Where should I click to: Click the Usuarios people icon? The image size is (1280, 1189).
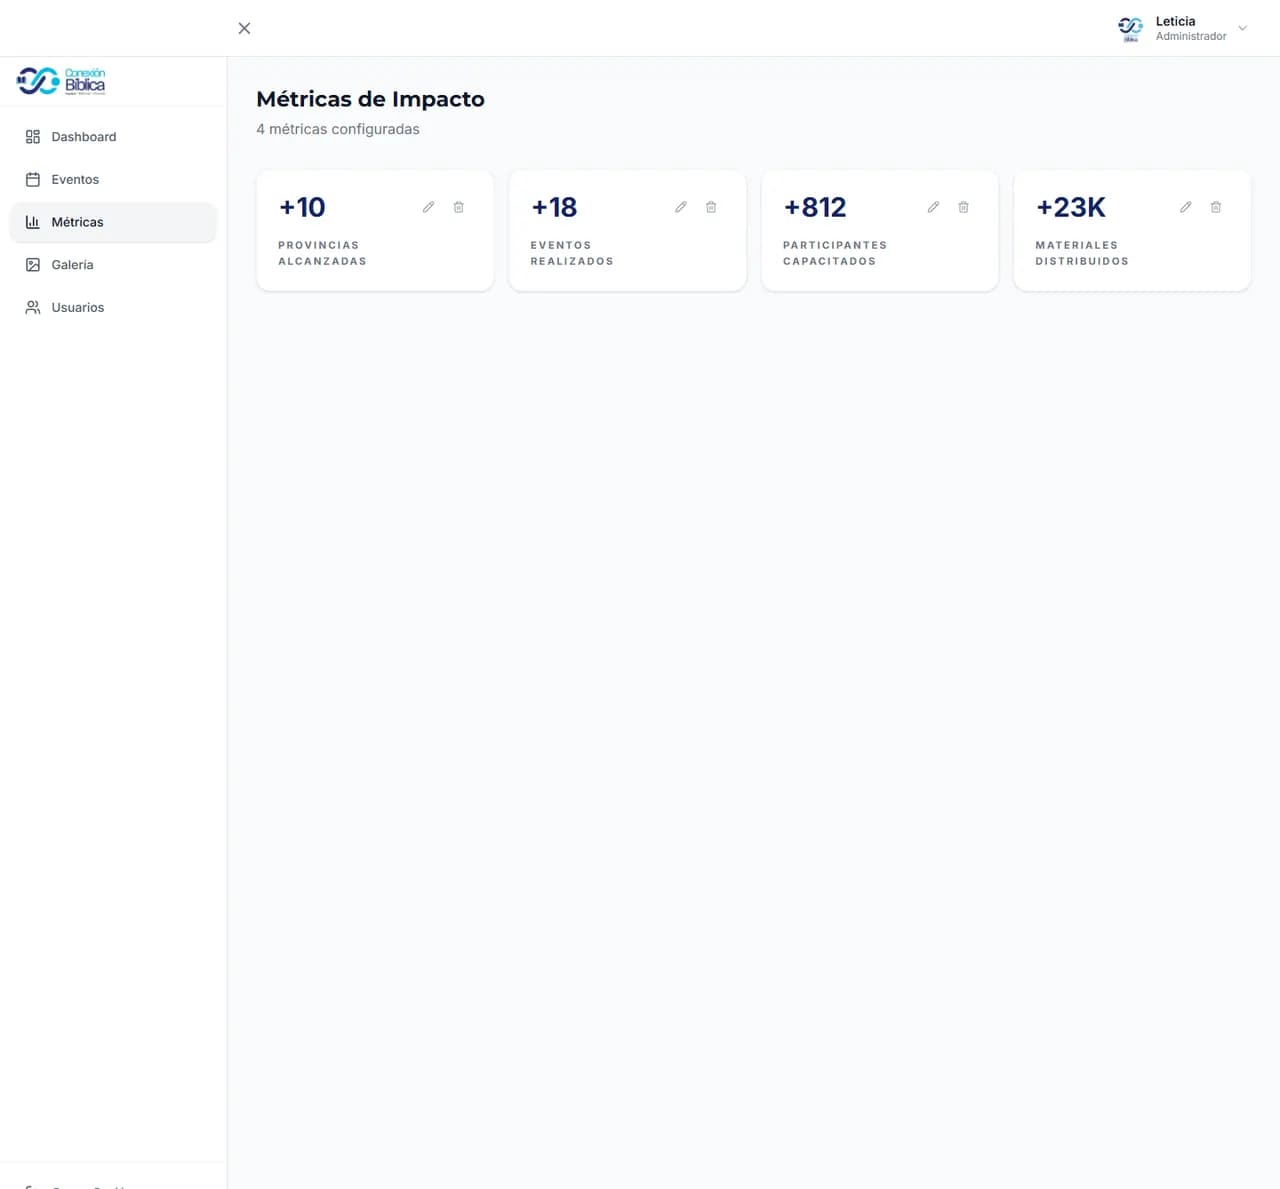tap(33, 308)
